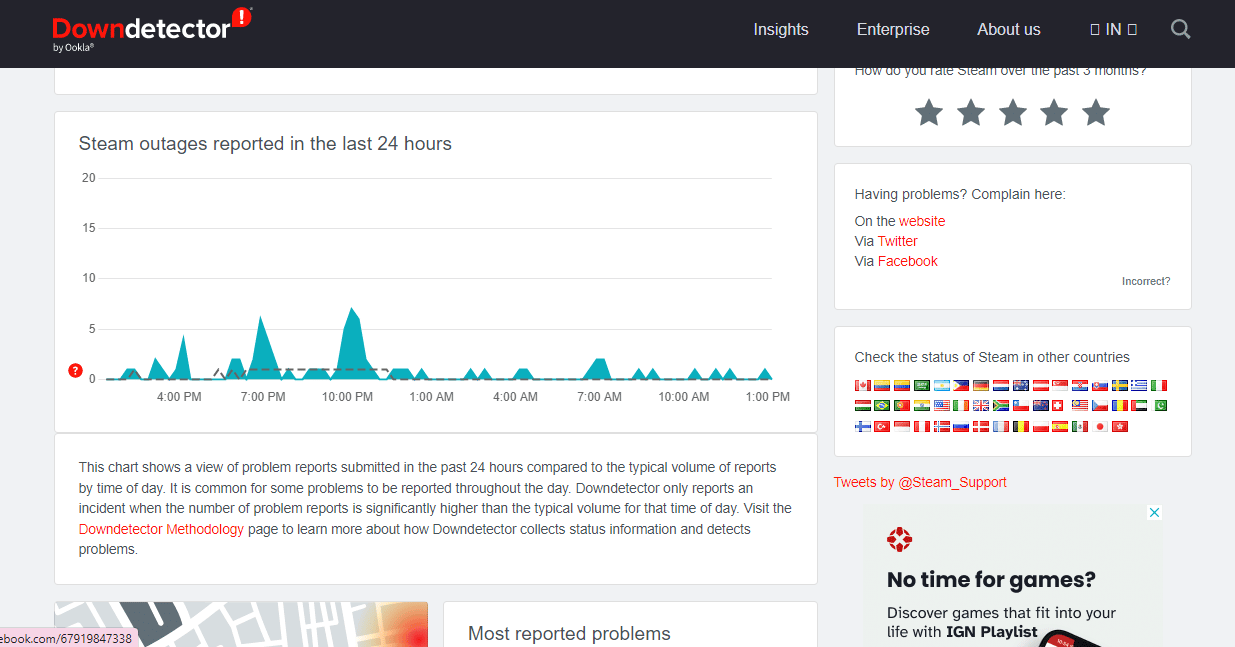Select the Germany flag
The height and width of the screenshot is (647, 1235).
coord(981,385)
